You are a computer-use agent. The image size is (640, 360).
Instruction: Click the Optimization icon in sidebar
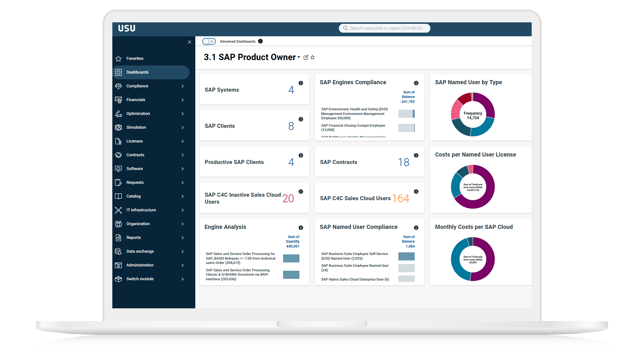coord(118,114)
